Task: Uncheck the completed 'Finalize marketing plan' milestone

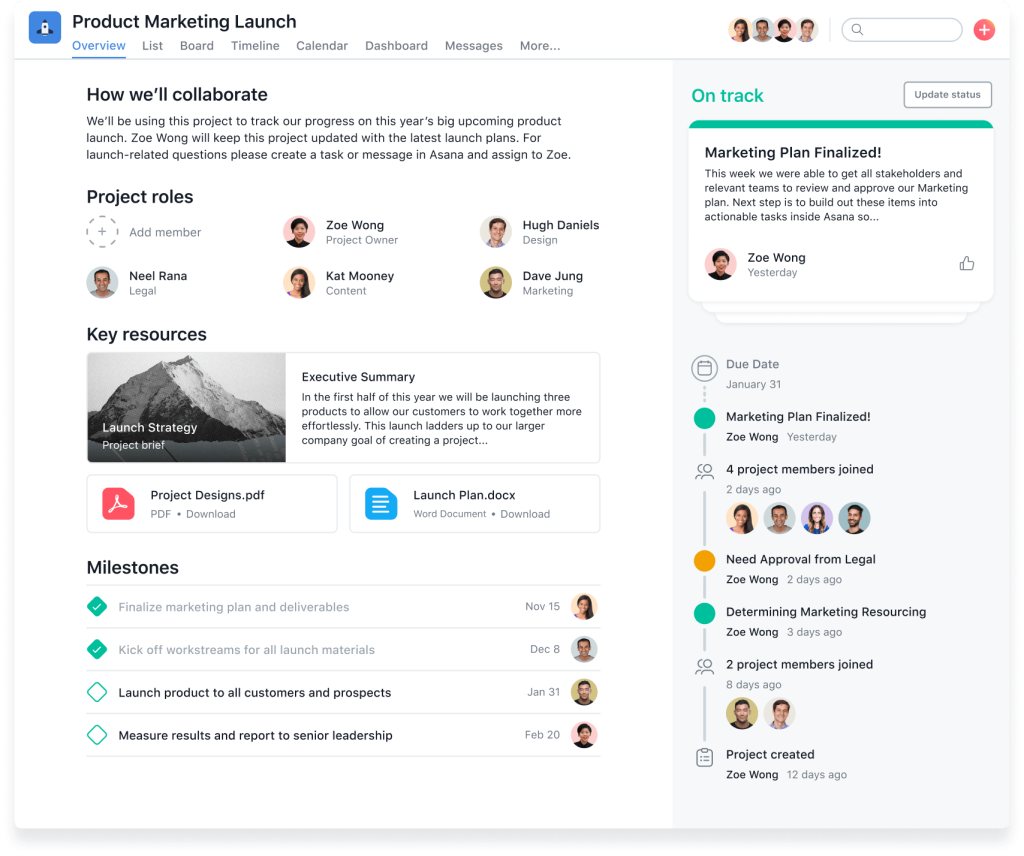Action: pos(97,606)
